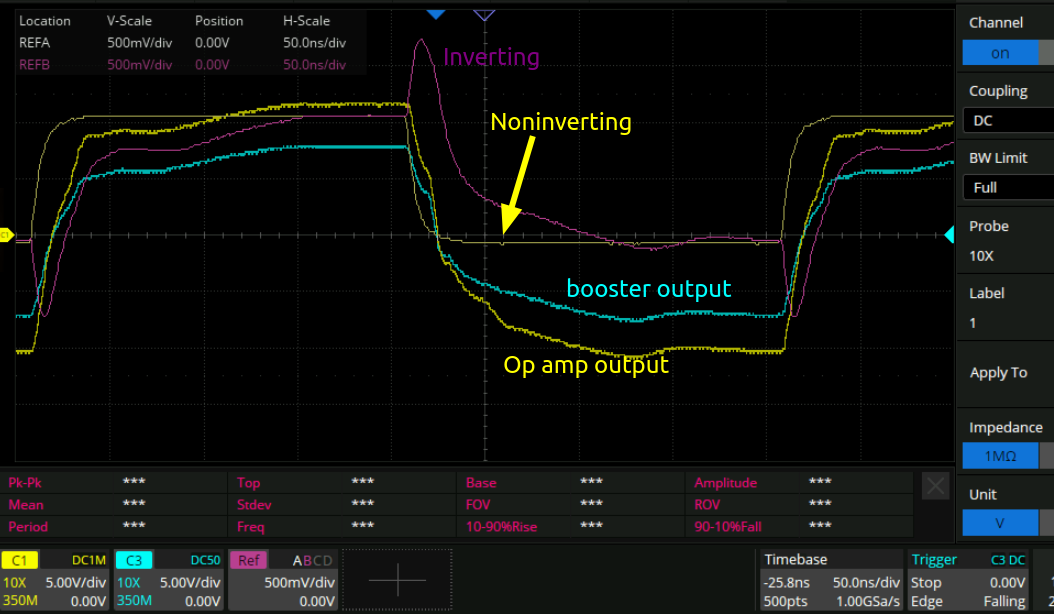Open the BW Limit Full dropdown

coord(1004,187)
